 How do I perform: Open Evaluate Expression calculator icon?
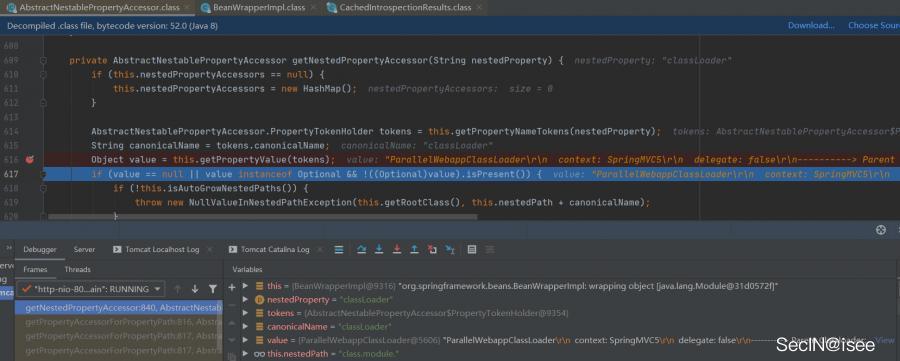pos(472,250)
